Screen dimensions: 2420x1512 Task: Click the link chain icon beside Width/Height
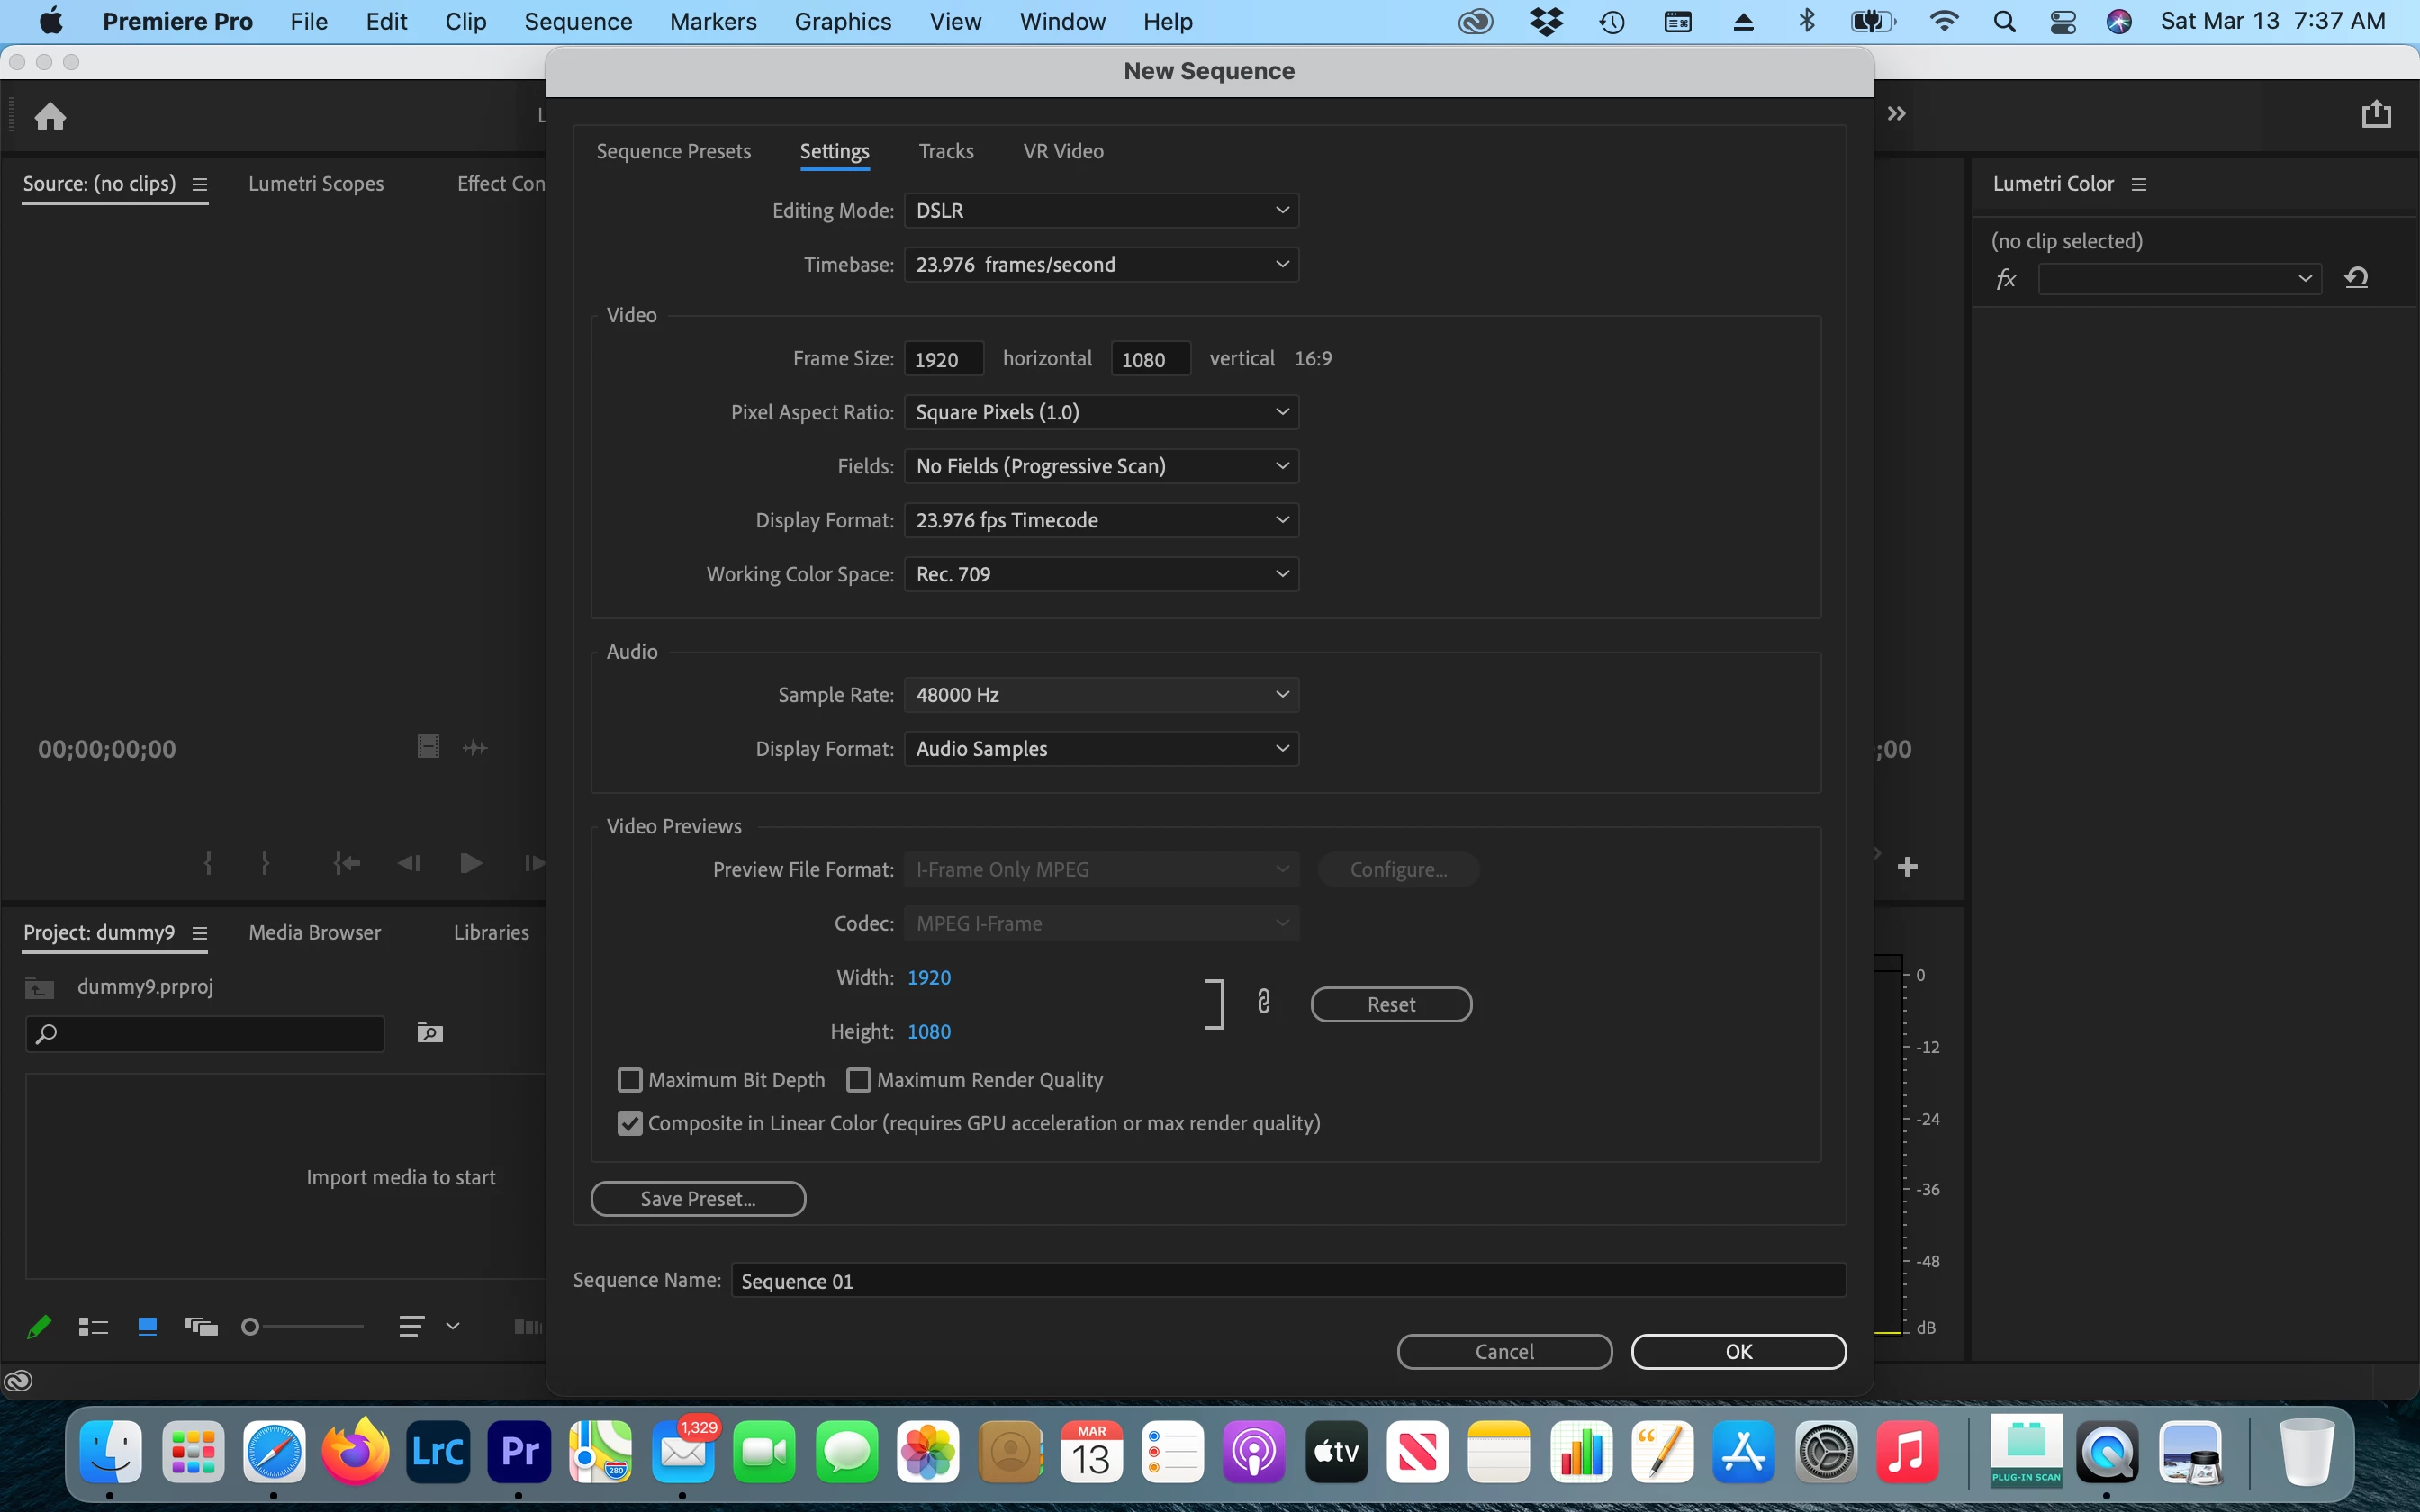click(1263, 1002)
